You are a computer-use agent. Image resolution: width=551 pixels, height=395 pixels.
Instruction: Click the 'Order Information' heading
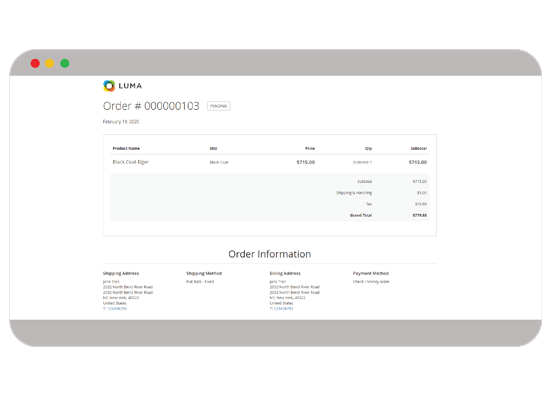pyautogui.click(x=270, y=254)
